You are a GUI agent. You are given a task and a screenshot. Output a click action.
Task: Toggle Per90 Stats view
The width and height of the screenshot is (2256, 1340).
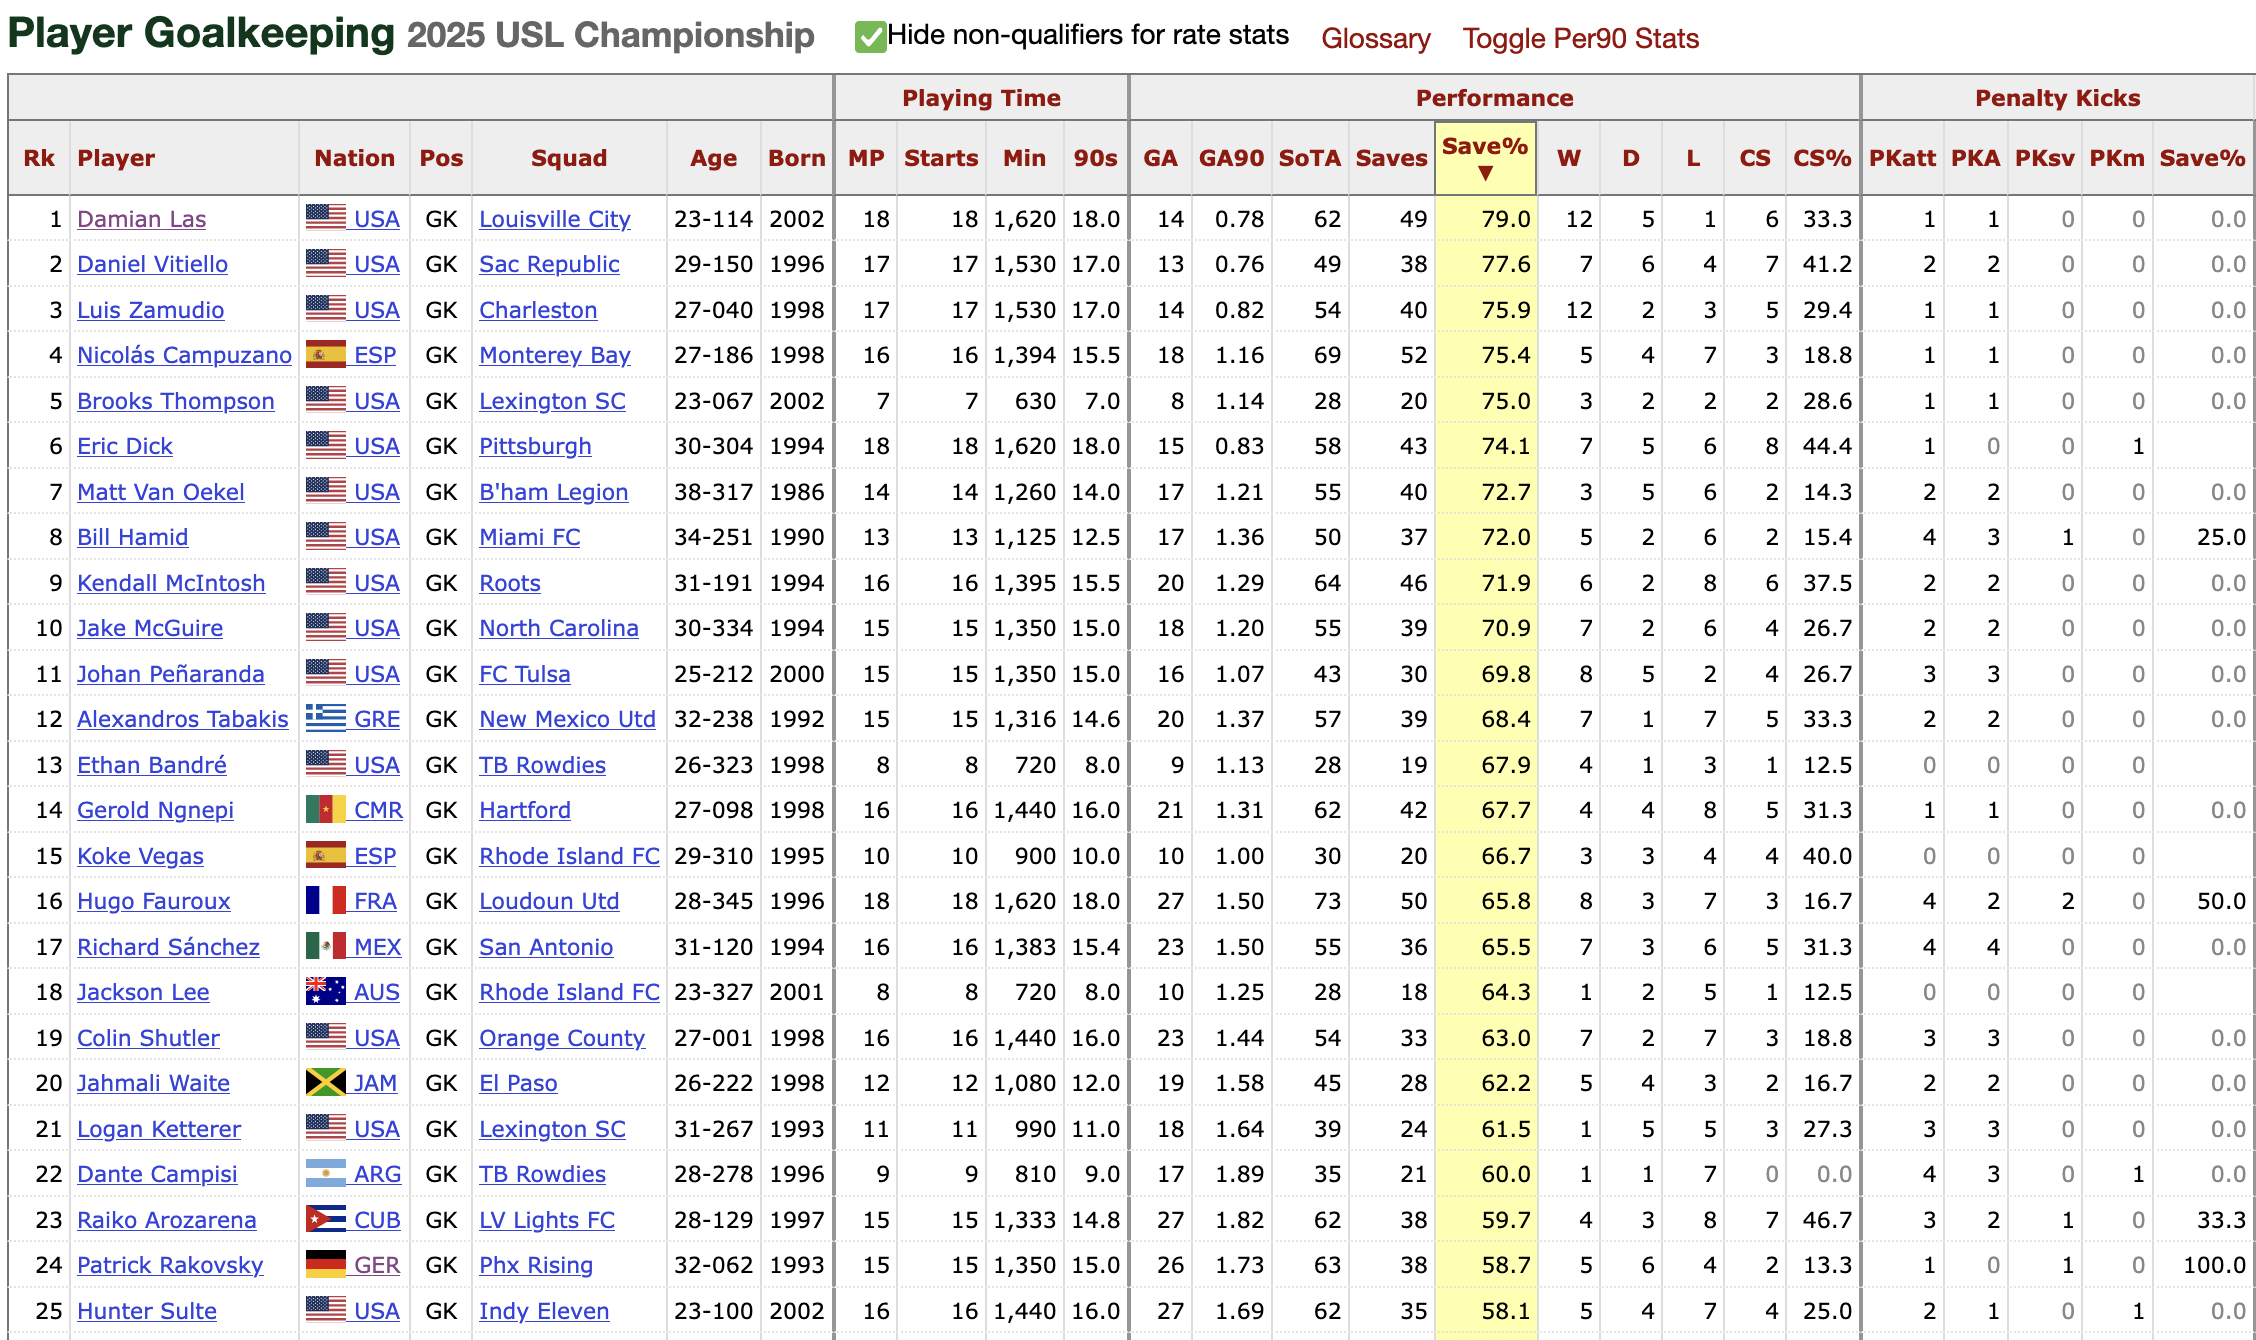pyautogui.click(x=1580, y=38)
